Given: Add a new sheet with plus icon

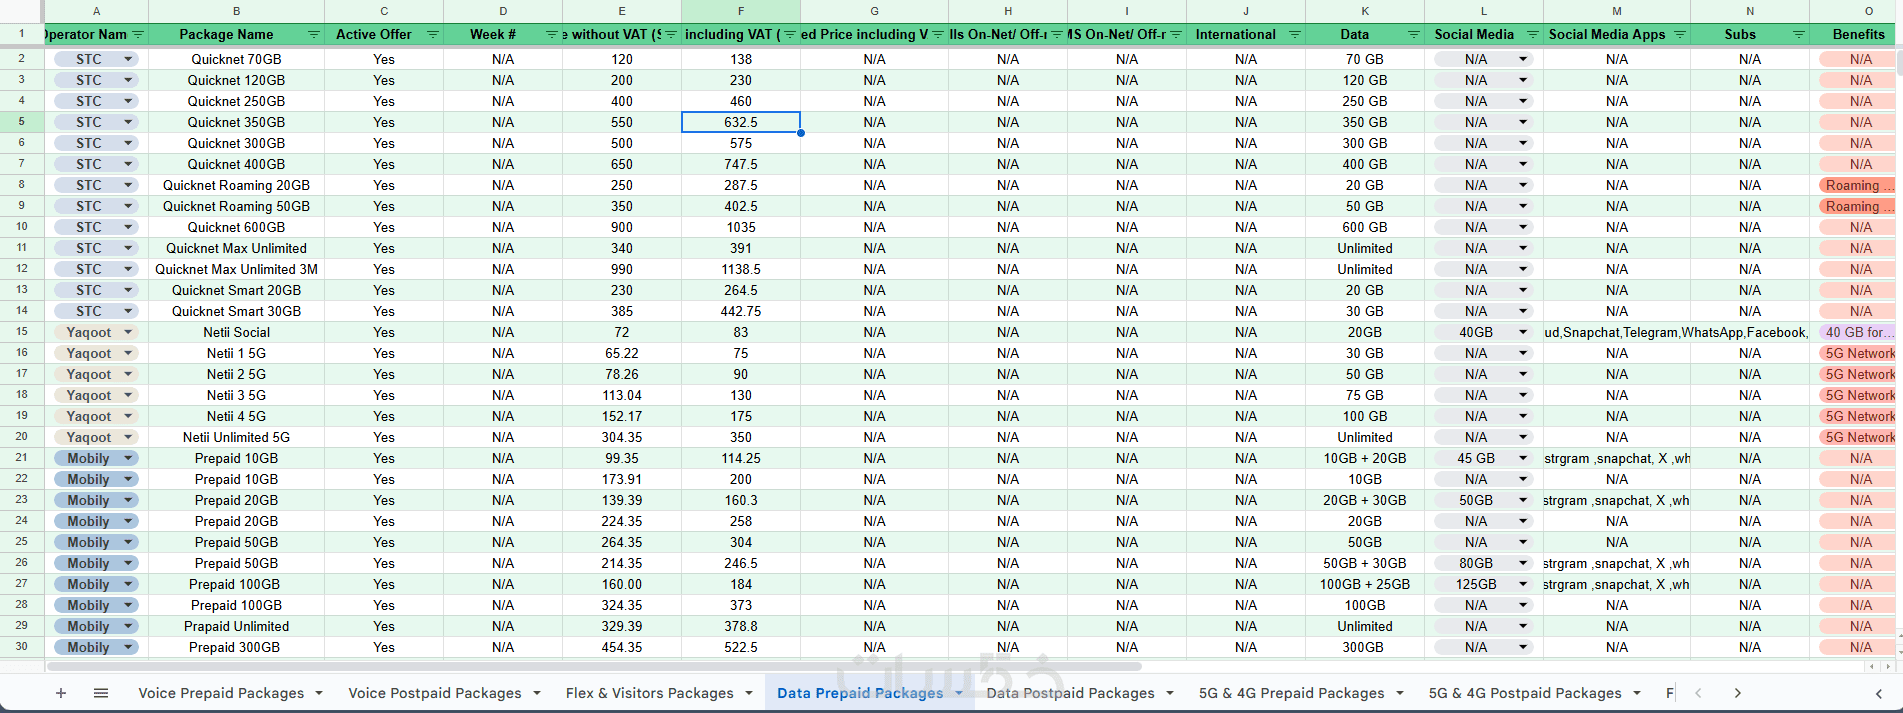Looking at the screenshot, I should tap(61, 693).
